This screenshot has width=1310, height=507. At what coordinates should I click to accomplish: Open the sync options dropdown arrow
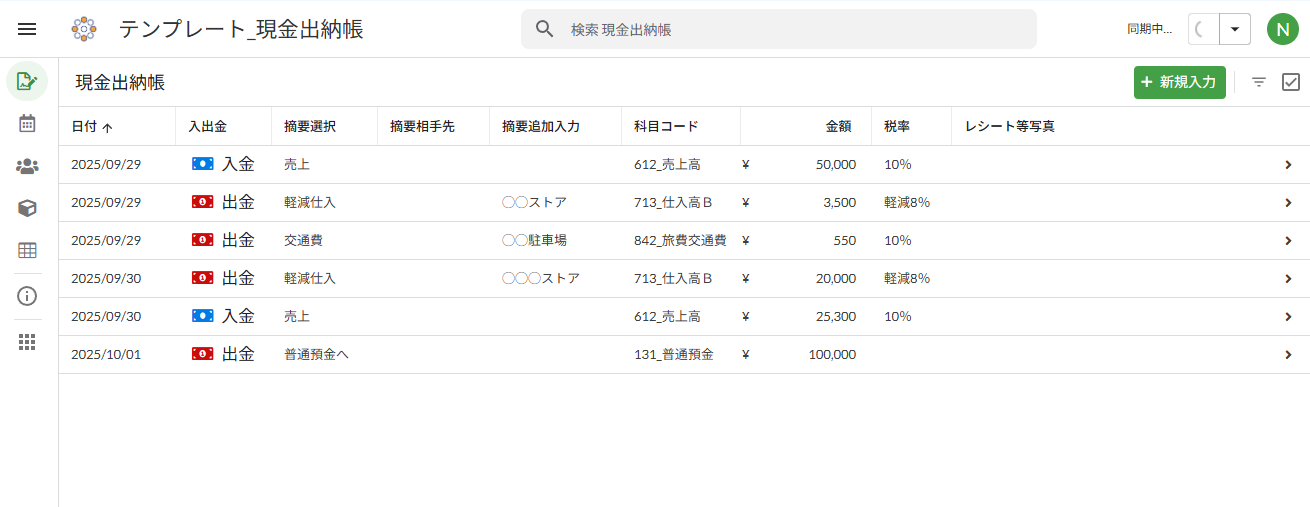point(1235,29)
